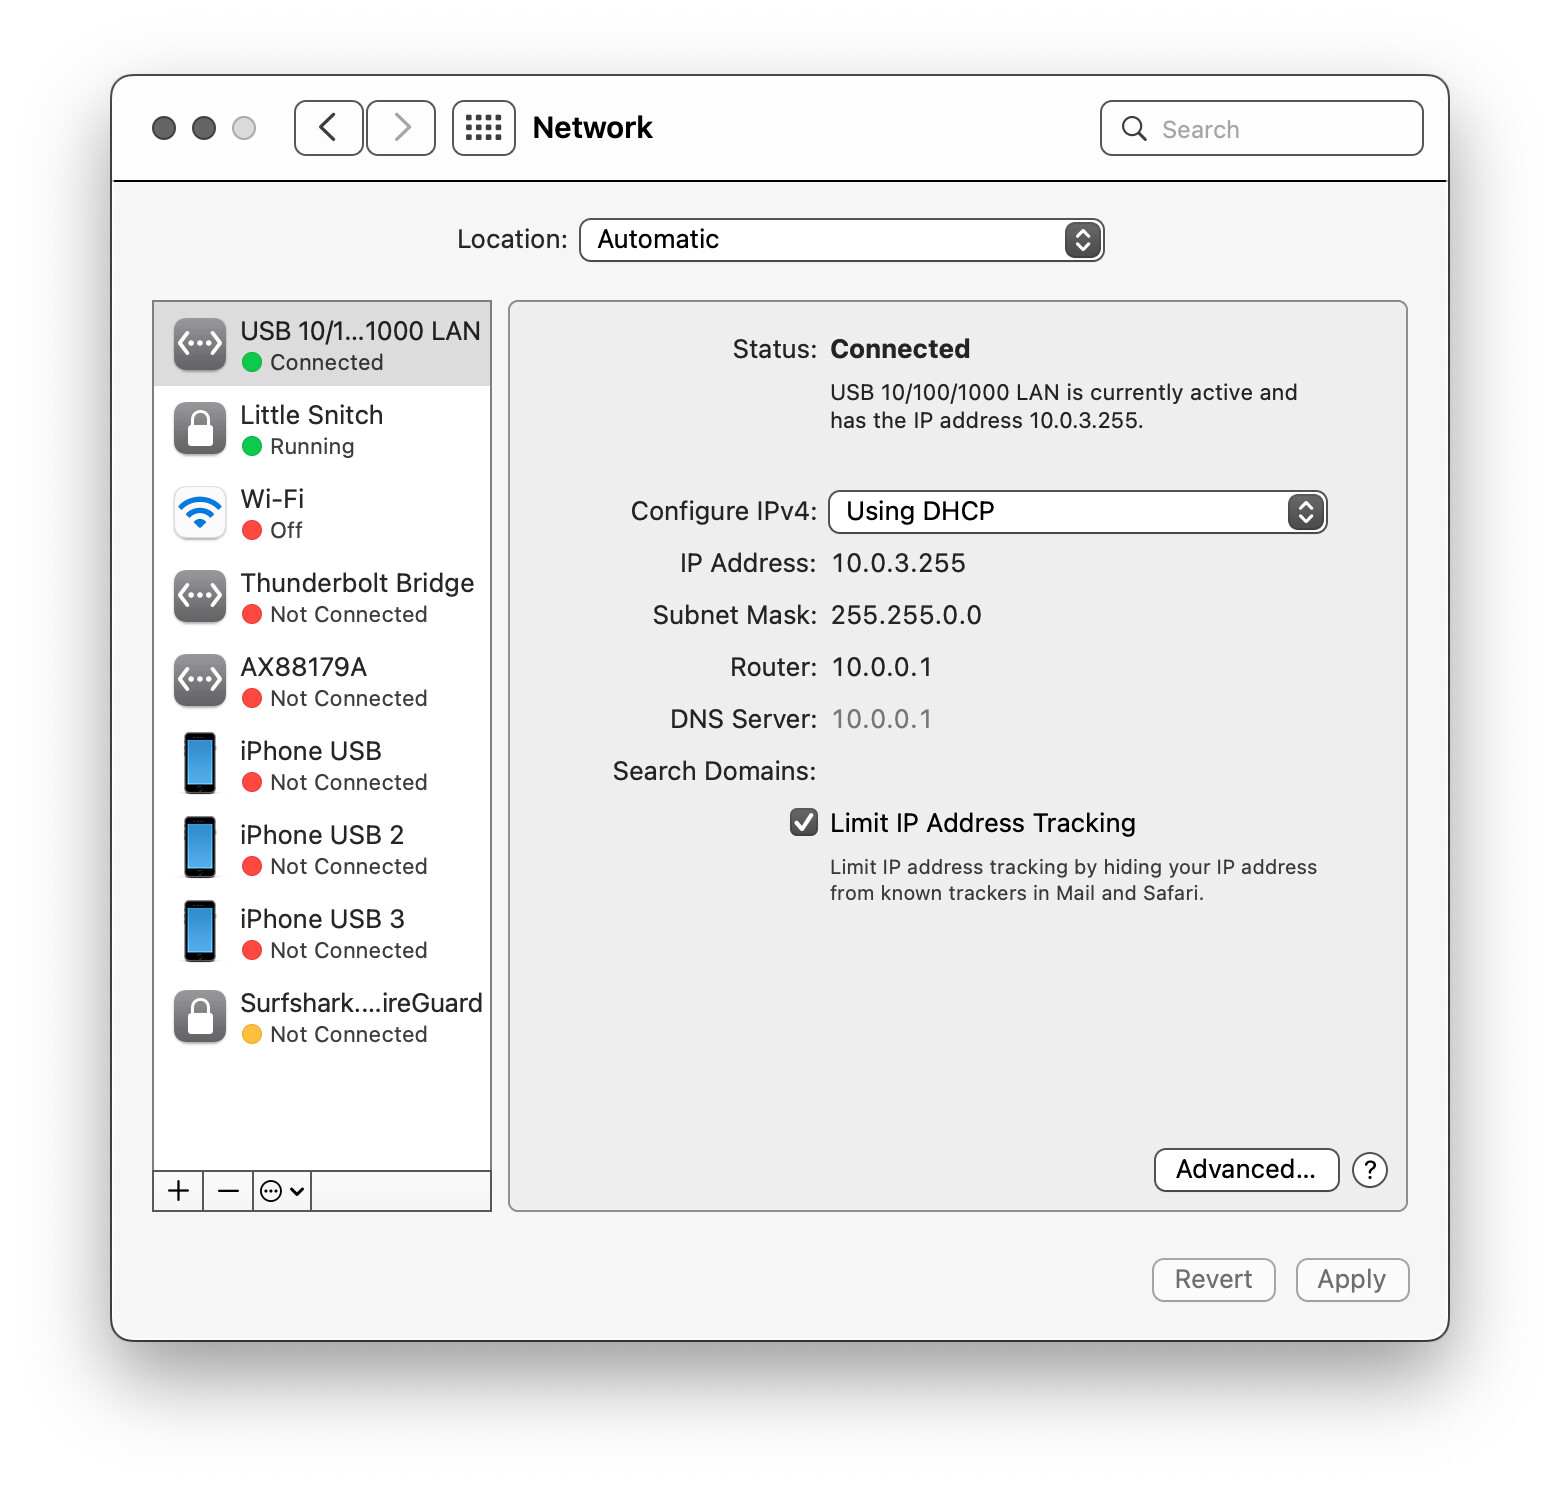Go back with the left chevron button

point(328,128)
